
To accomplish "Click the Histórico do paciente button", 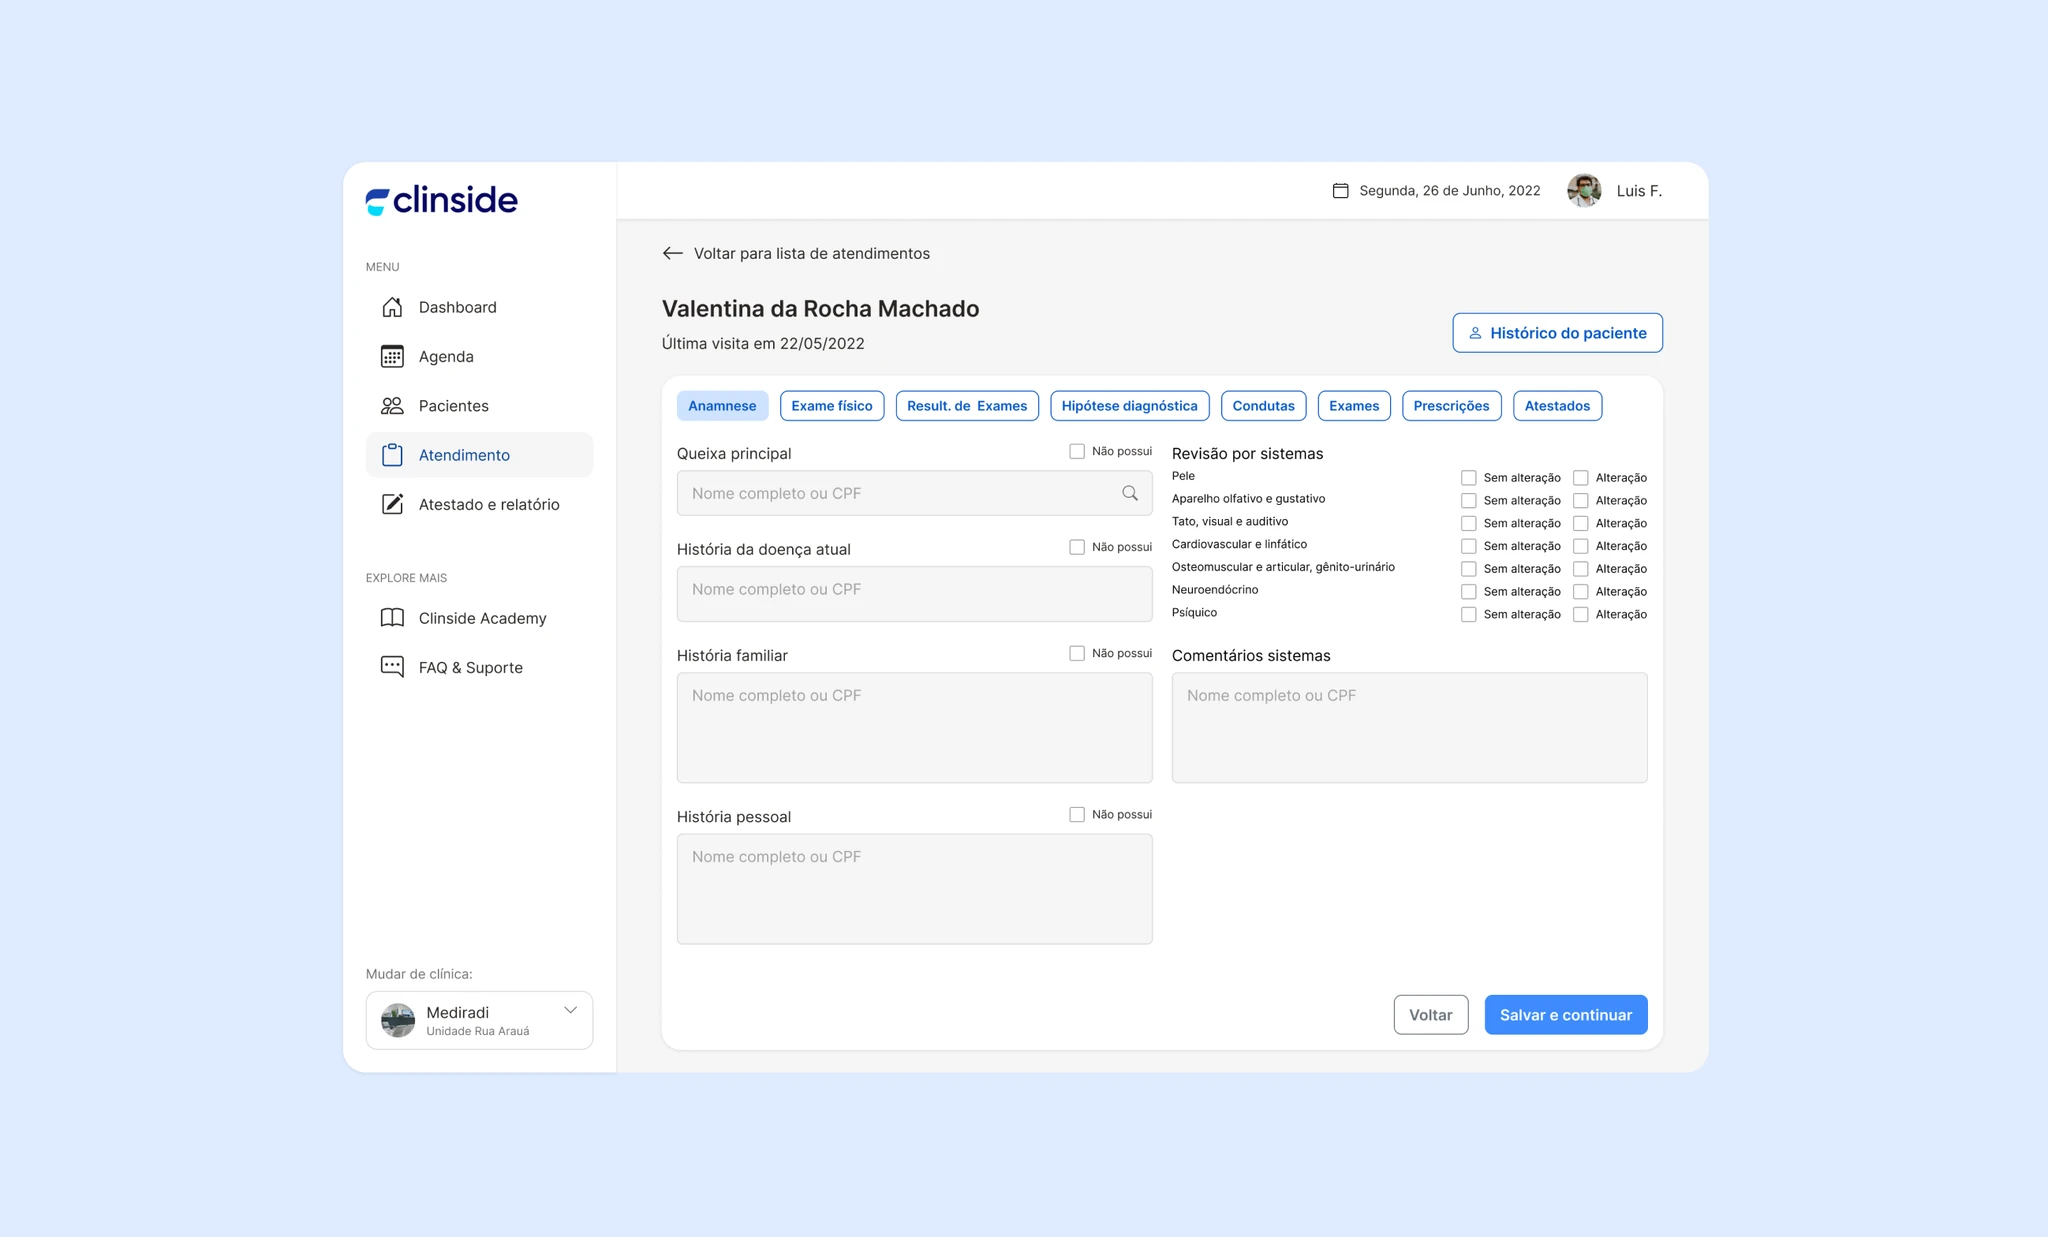I will point(1556,332).
